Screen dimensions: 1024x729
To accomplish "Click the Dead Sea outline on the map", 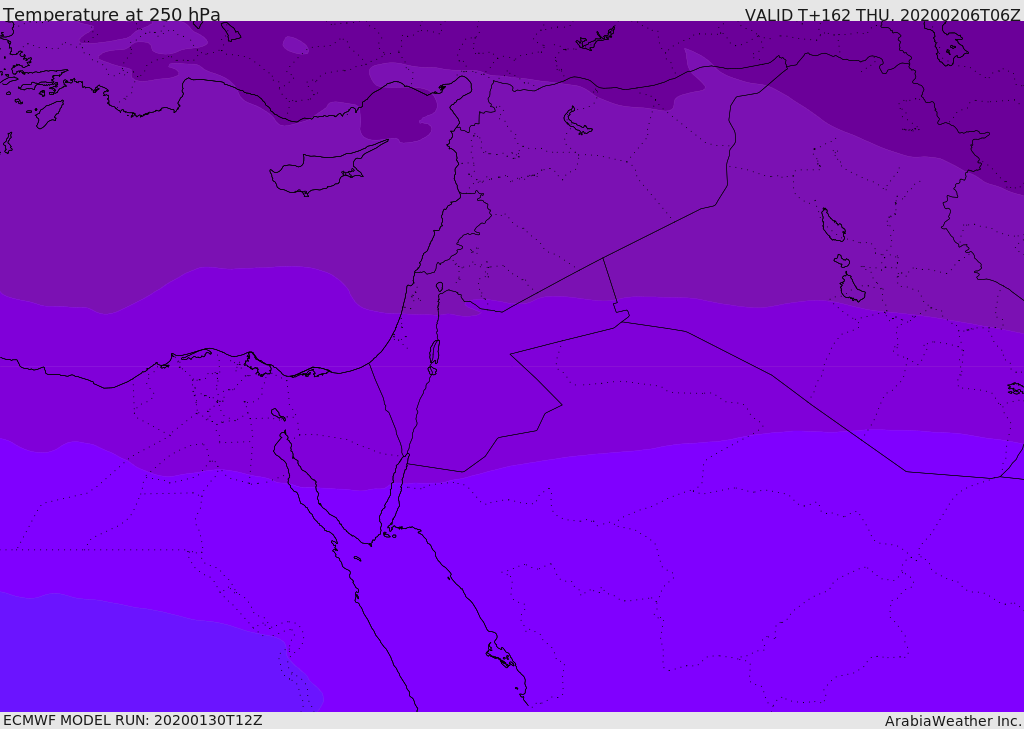I will click(434, 356).
